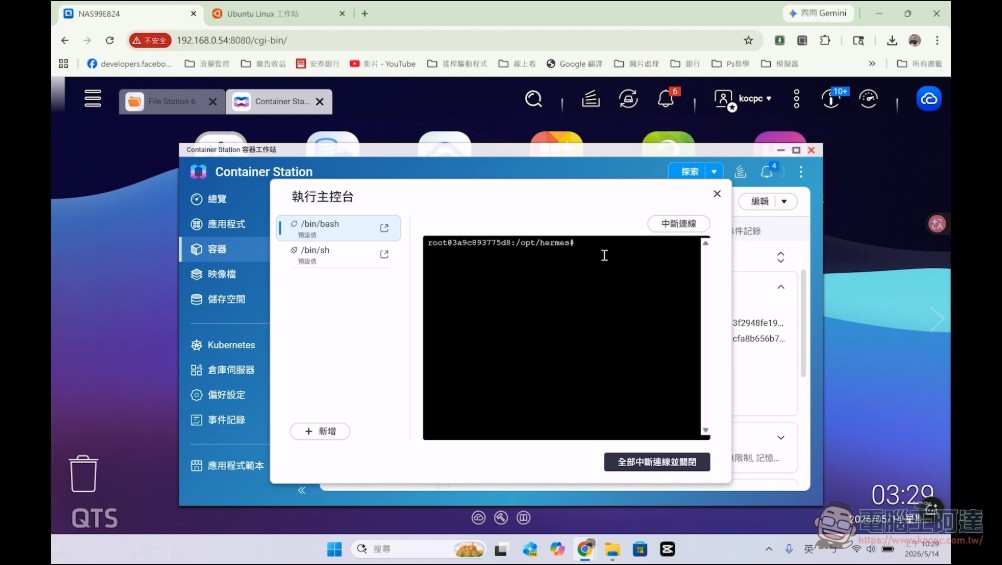Viewport: 1002px width, 565px height.
Task: Click the terminal scrollbar down arrow
Action: pos(705,431)
